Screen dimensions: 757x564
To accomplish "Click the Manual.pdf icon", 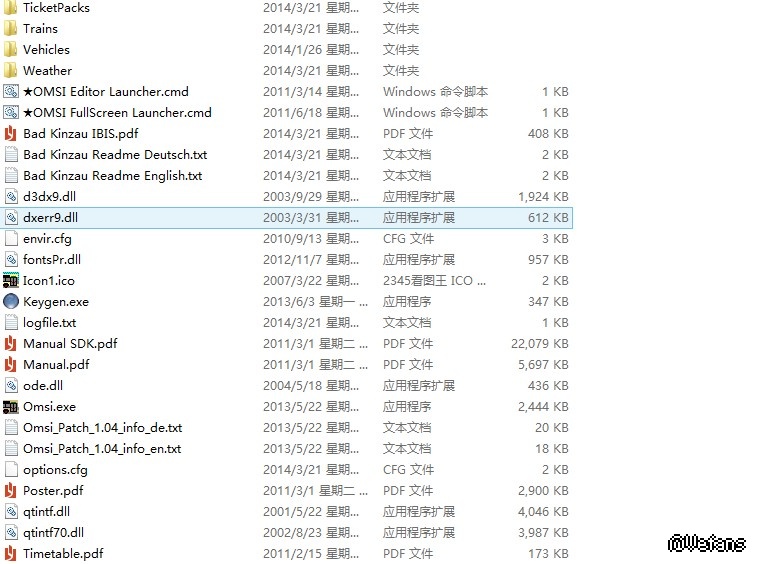I will pos(11,365).
